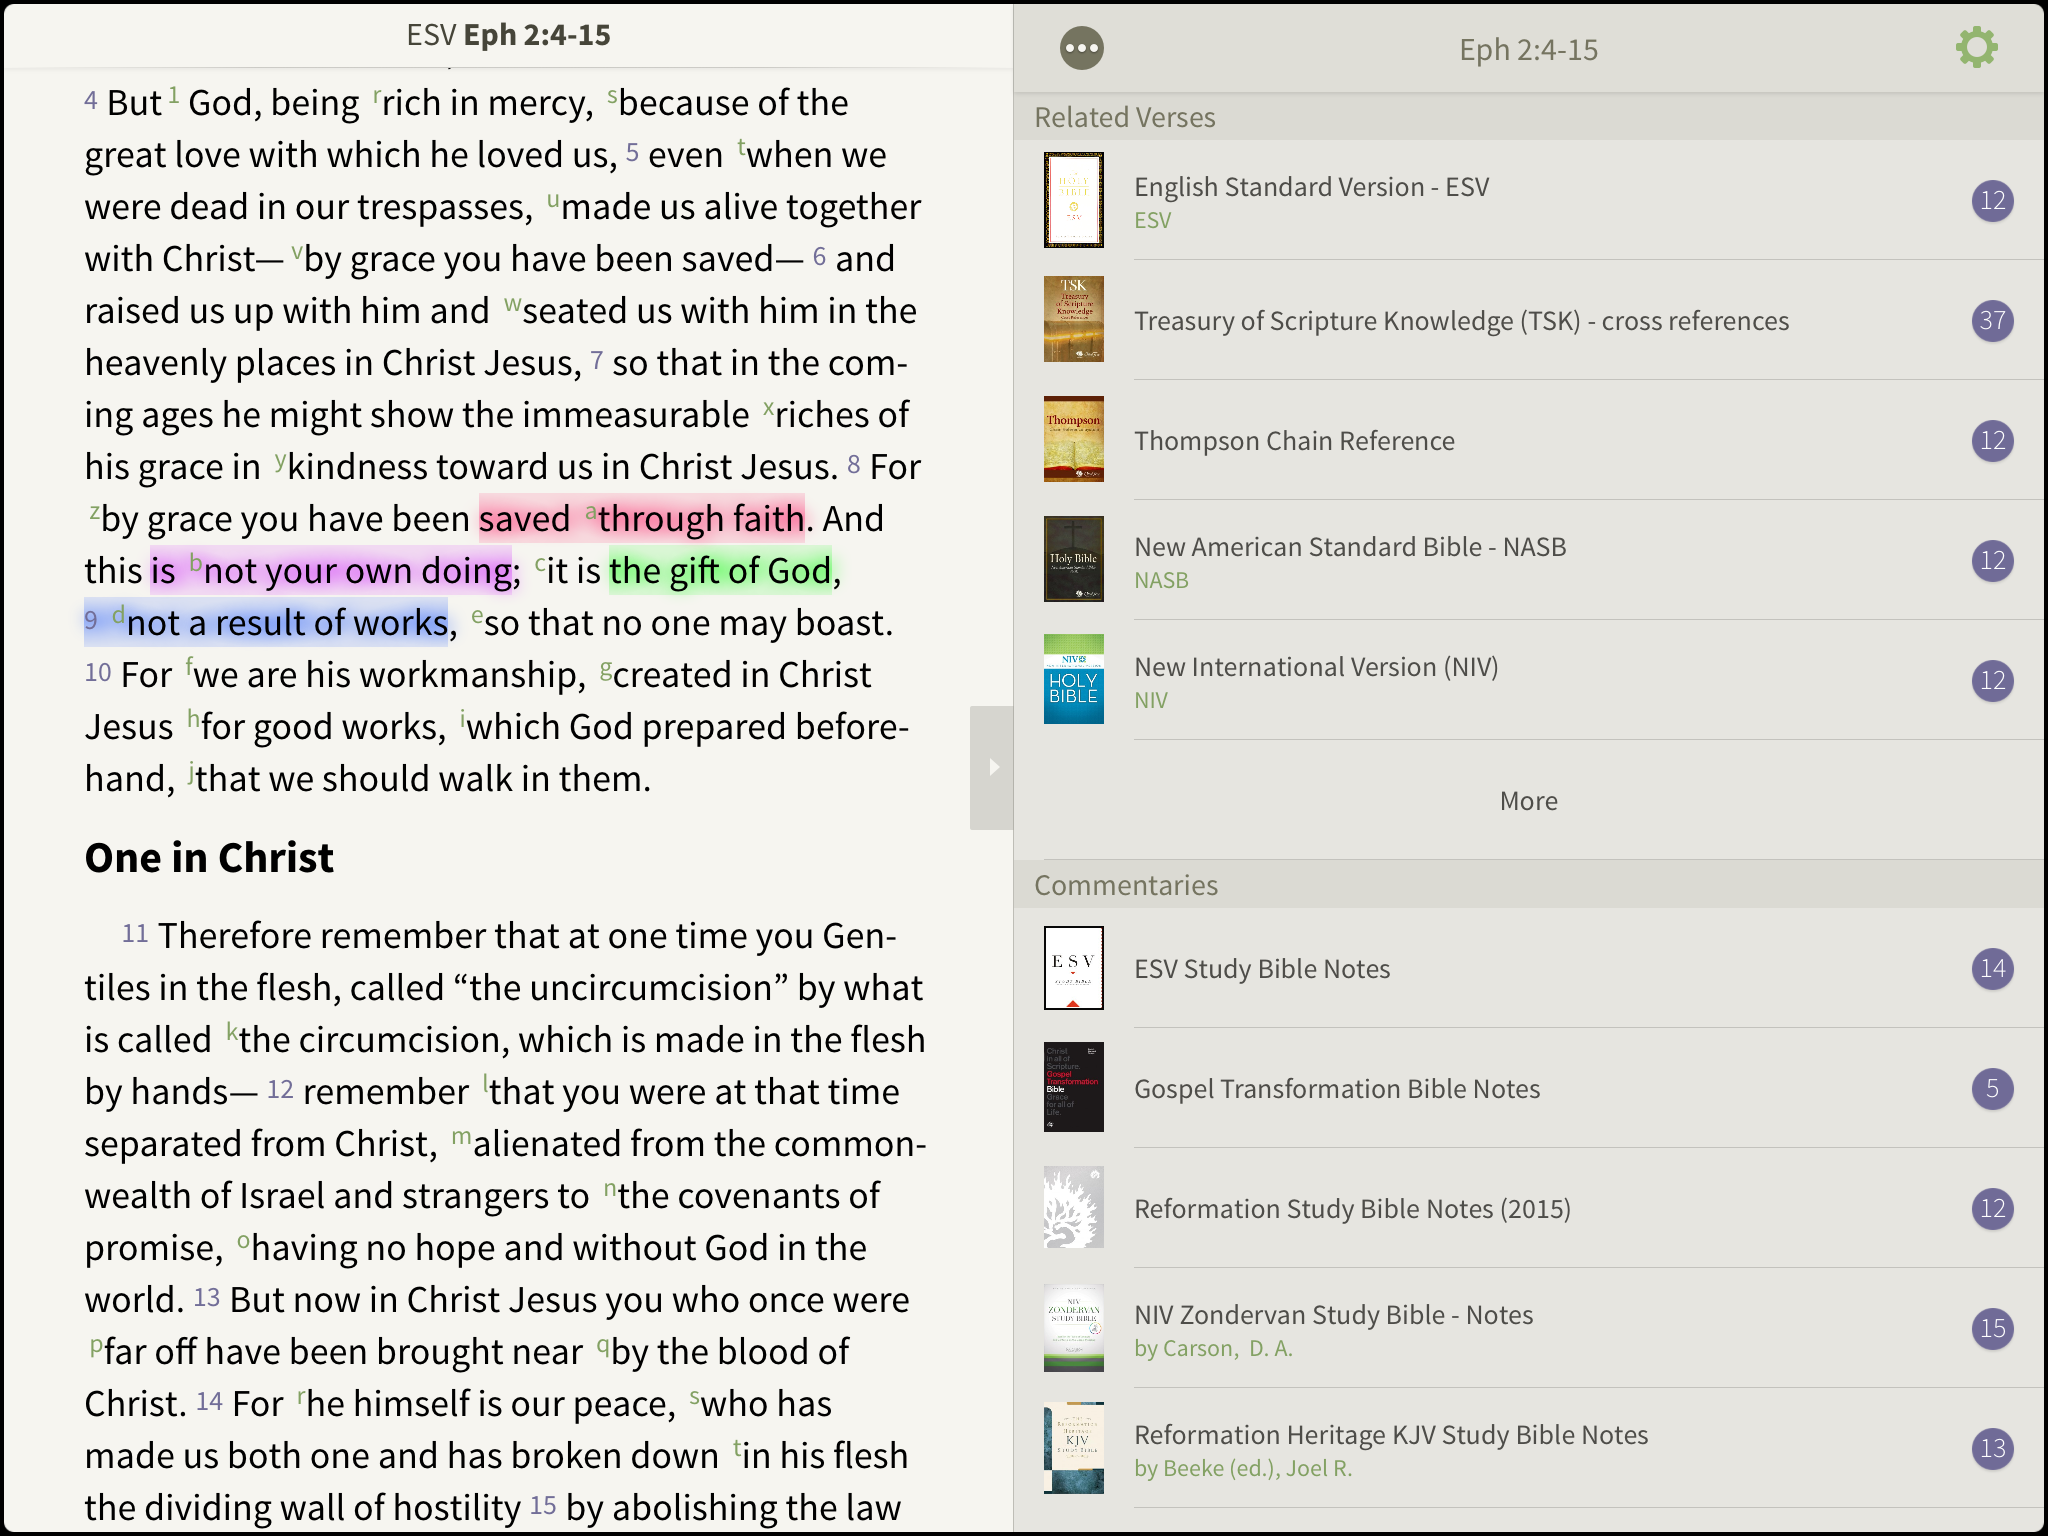Image resolution: width=2048 pixels, height=1536 pixels.
Task: Tap the 14 badge for ESV Study Bible Notes
Action: pos(1992,968)
